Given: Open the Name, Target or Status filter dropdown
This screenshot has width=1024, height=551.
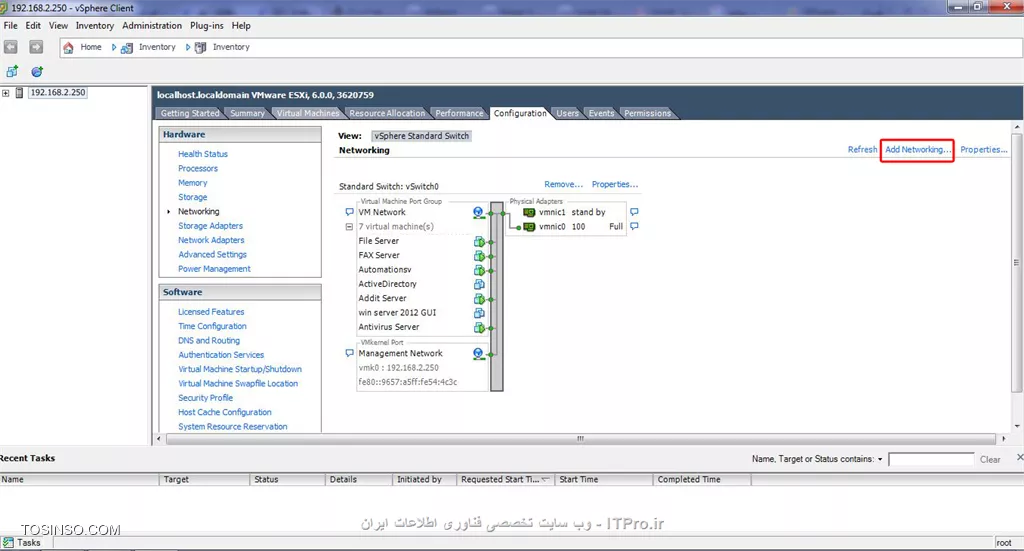Looking at the screenshot, I should pos(880,460).
